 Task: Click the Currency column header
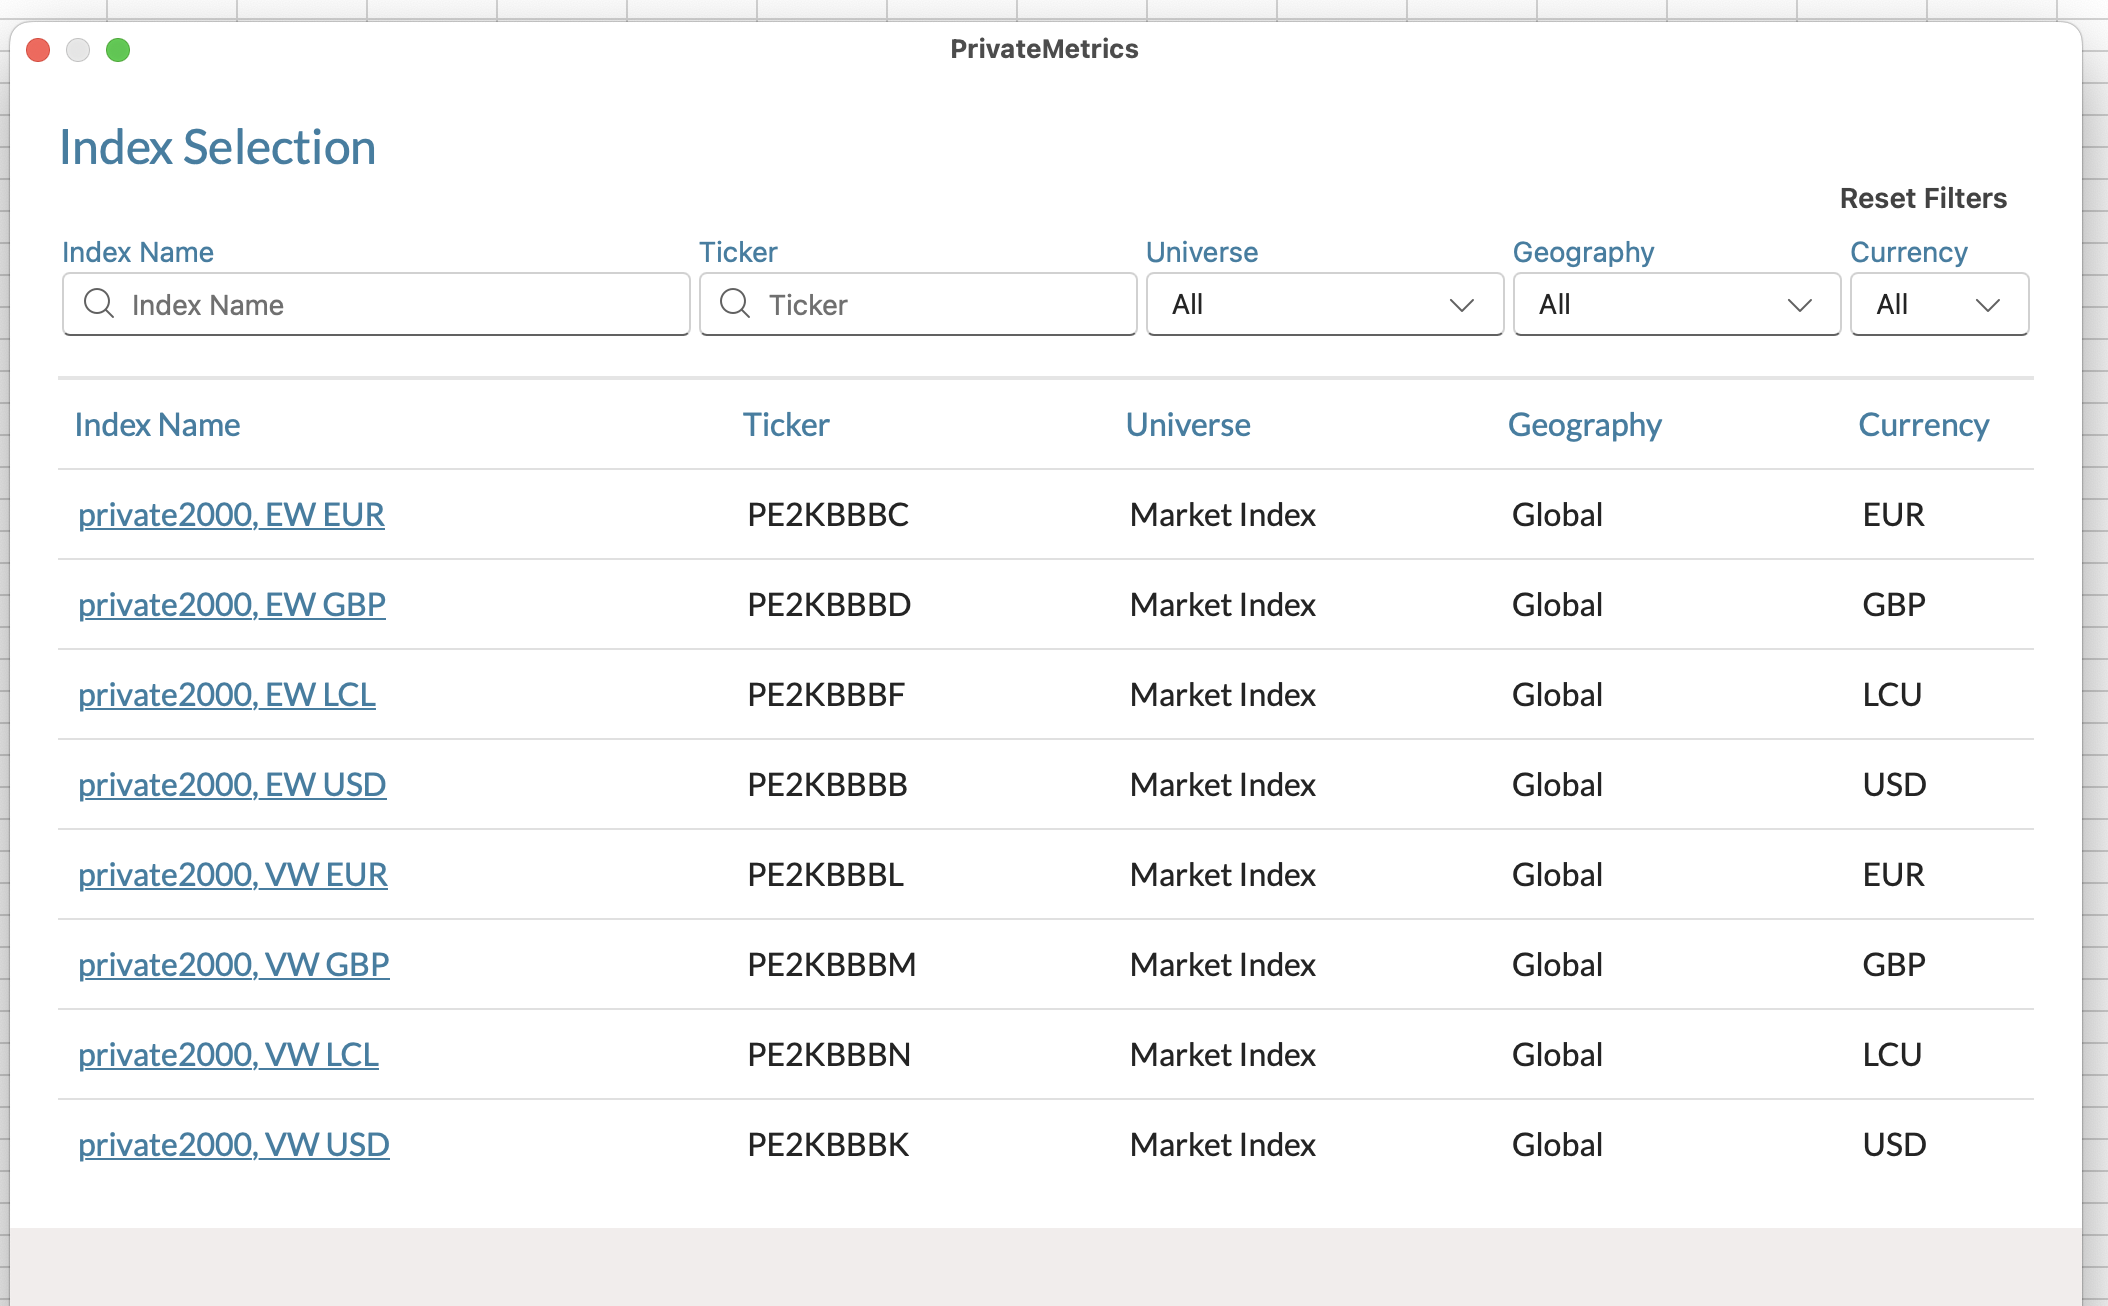click(x=1923, y=425)
